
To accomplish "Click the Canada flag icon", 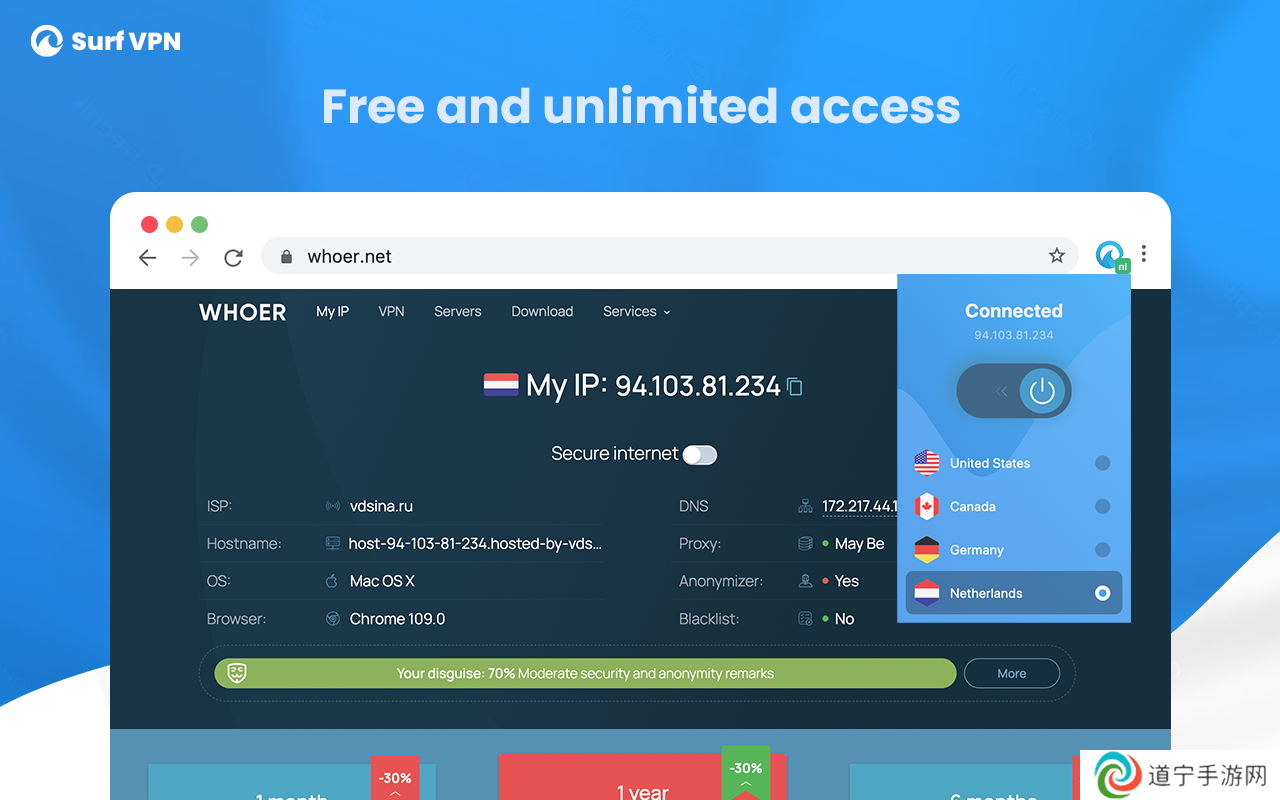I will pyautogui.click(x=927, y=506).
